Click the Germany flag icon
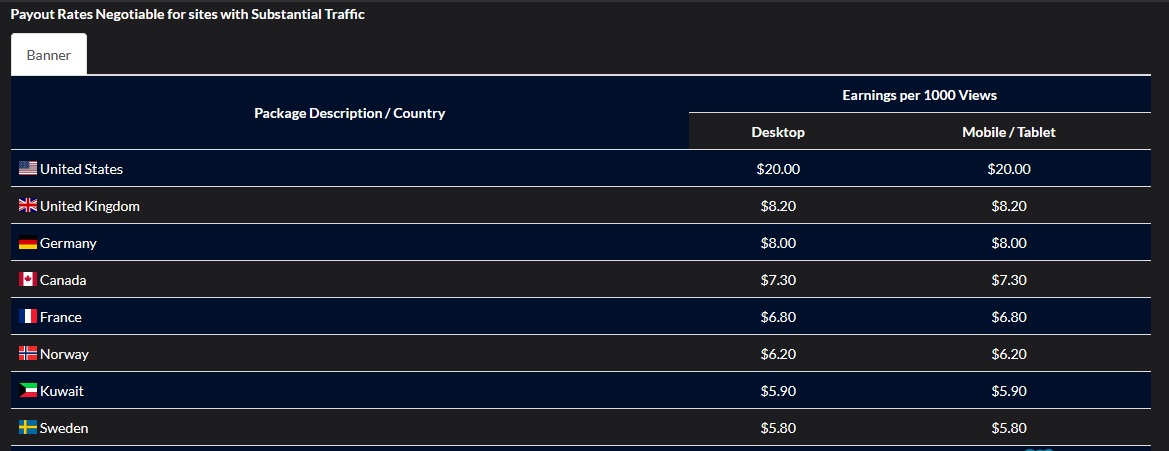 point(28,243)
